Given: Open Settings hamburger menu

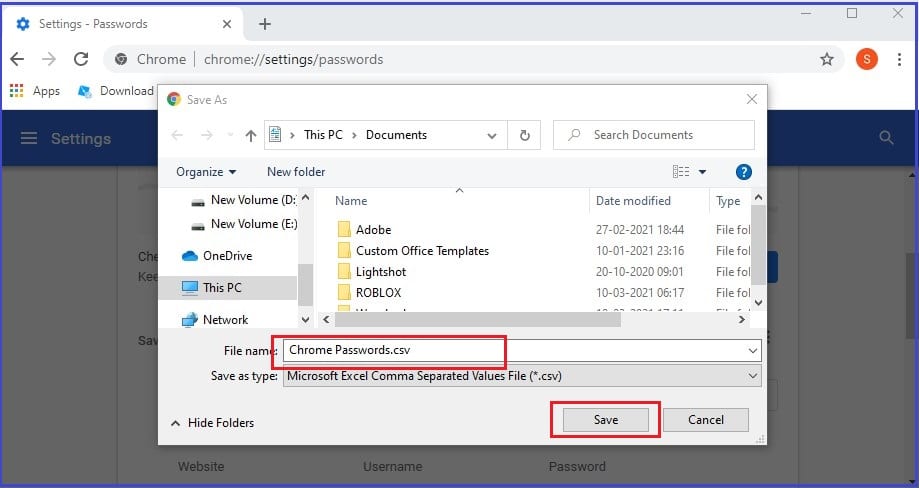Looking at the screenshot, I should (29, 138).
